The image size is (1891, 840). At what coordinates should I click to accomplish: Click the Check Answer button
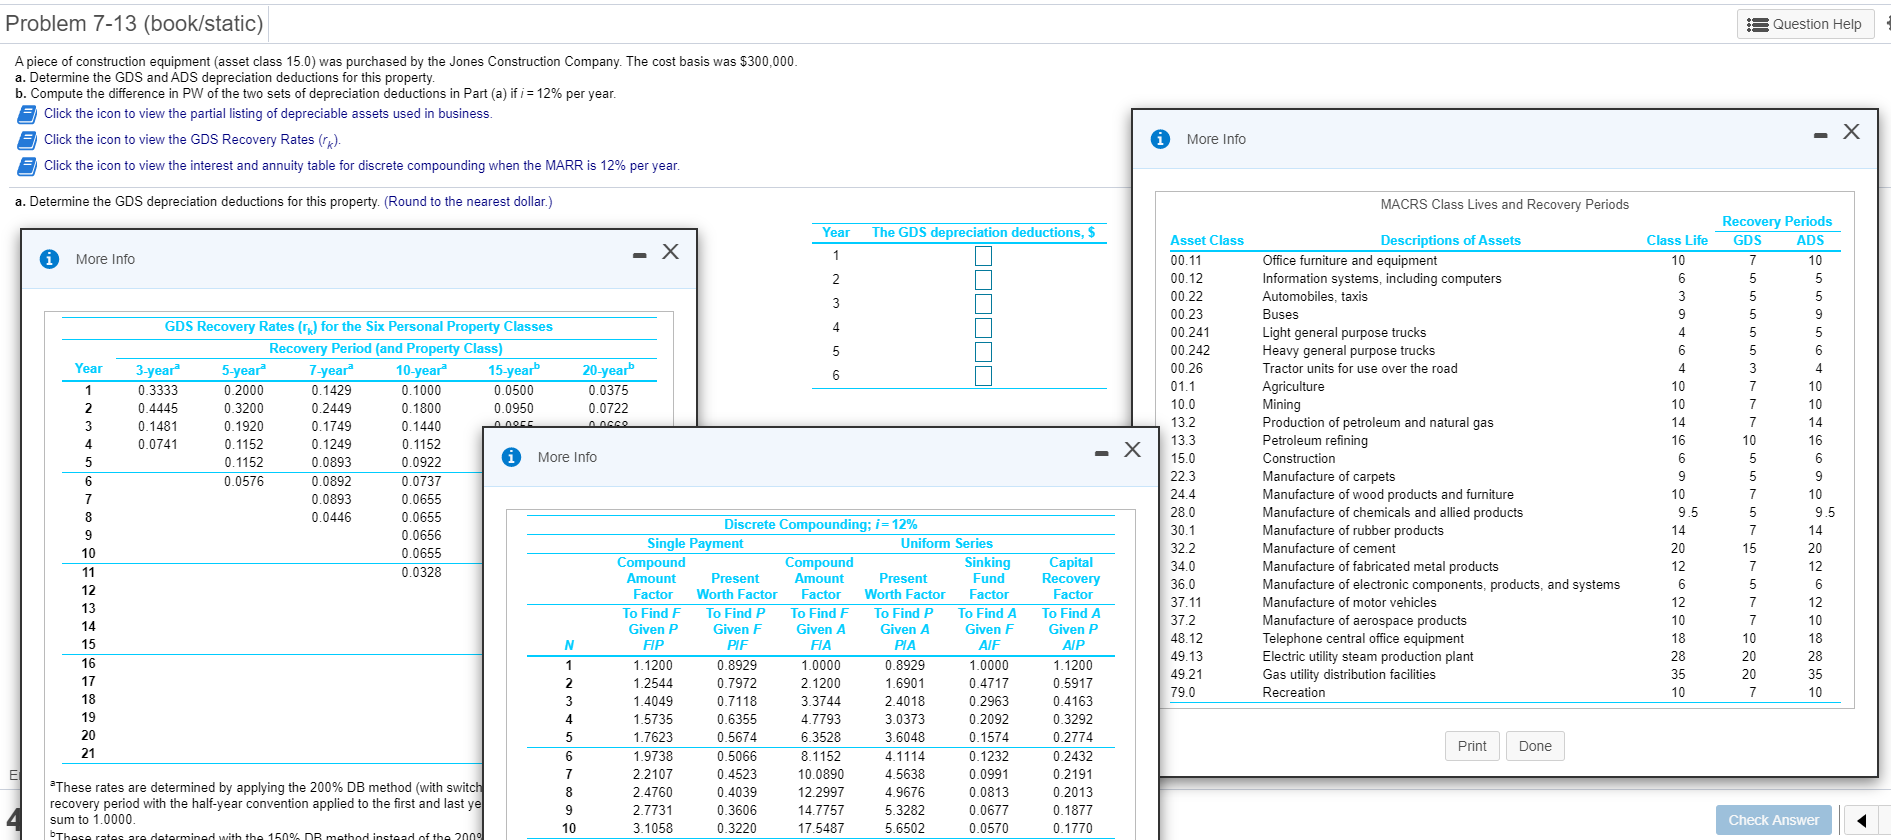point(1773,820)
